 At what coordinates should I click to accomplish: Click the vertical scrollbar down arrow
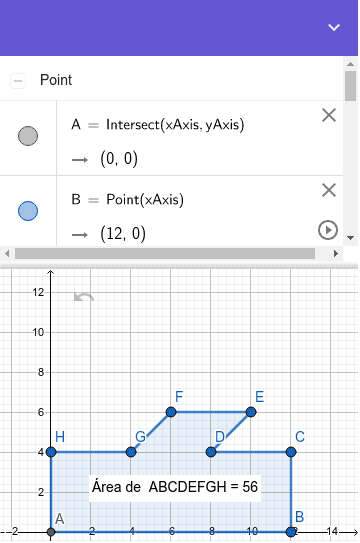point(350,238)
